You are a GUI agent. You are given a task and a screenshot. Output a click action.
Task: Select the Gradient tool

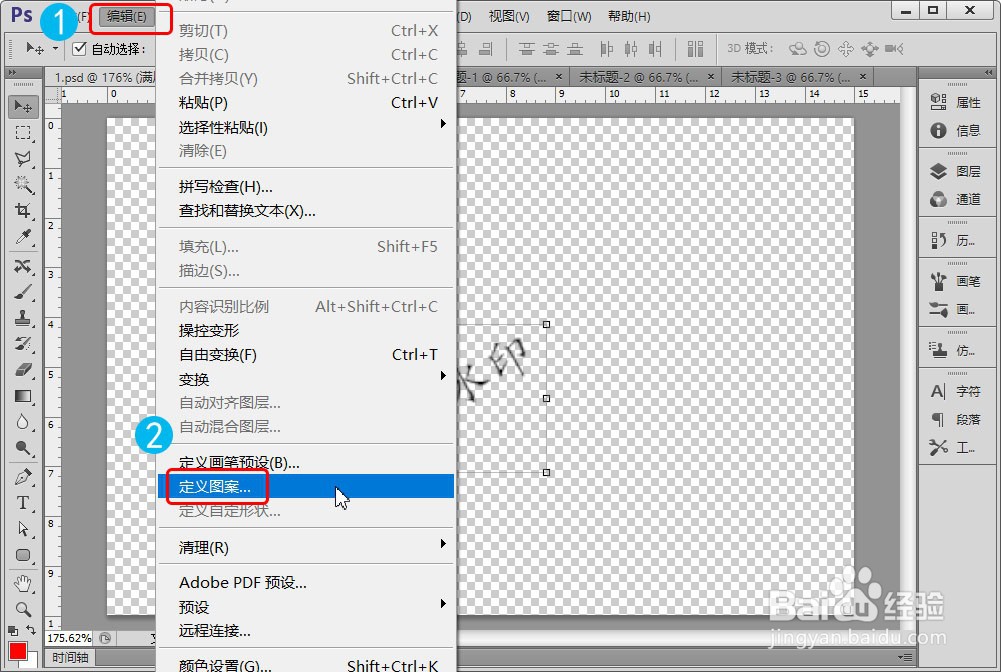tap(23, 396)
